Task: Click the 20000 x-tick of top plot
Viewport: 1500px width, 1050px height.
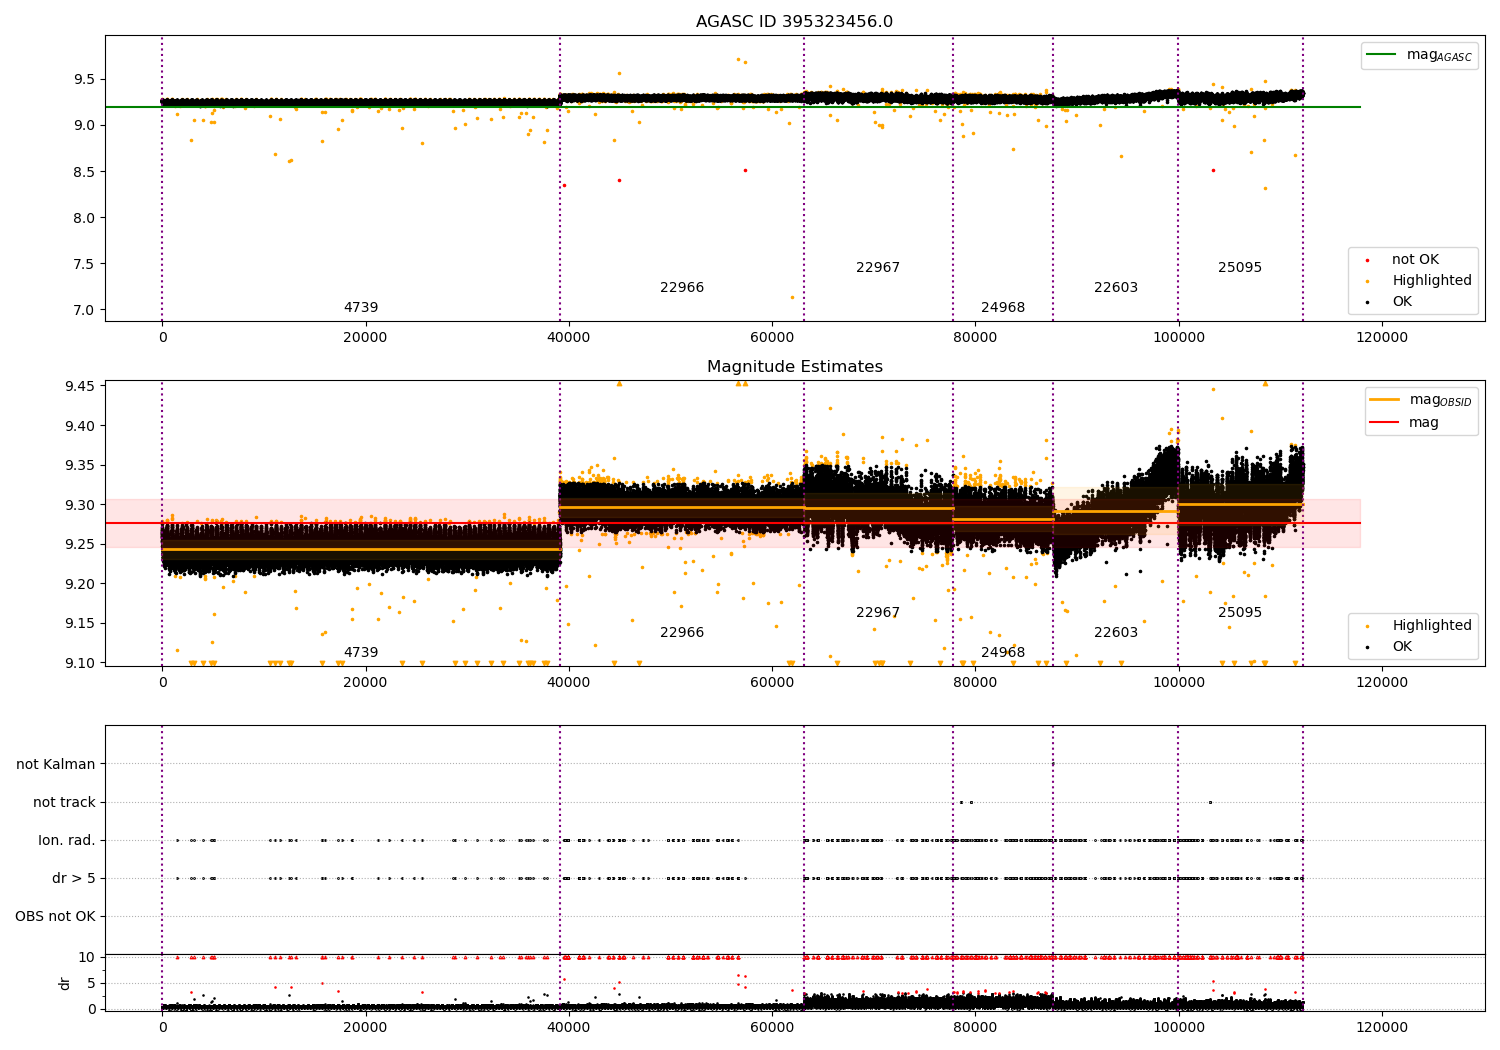Action: click(x=365, y=338)
